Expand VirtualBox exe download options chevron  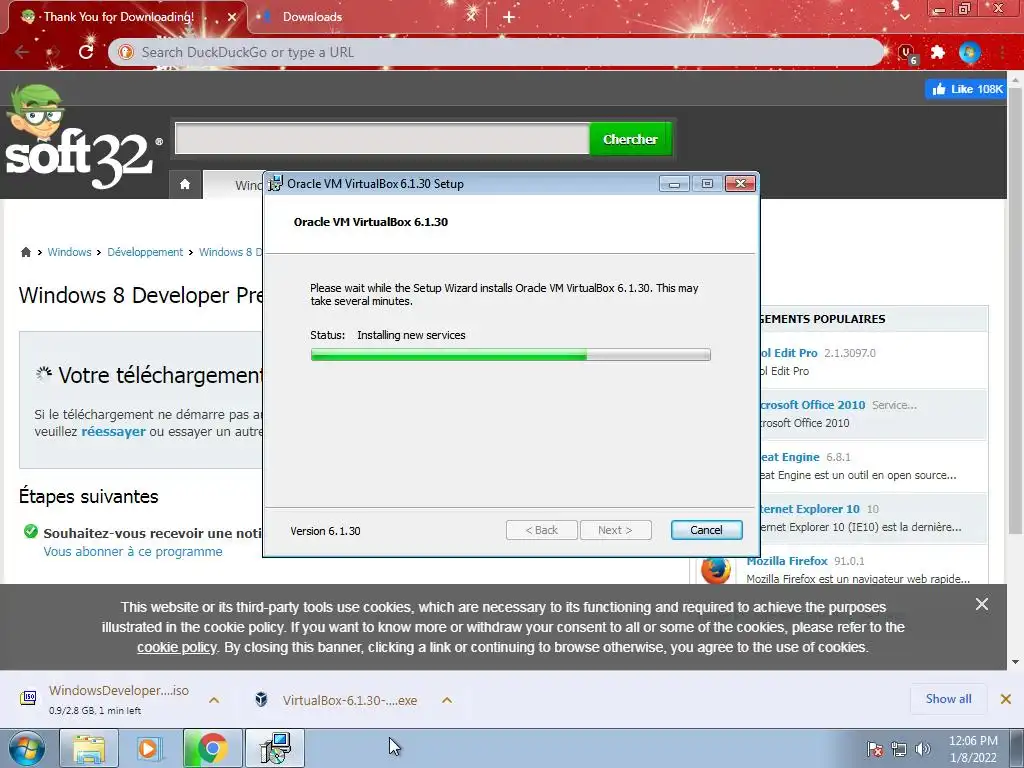(x=447, y=700)
